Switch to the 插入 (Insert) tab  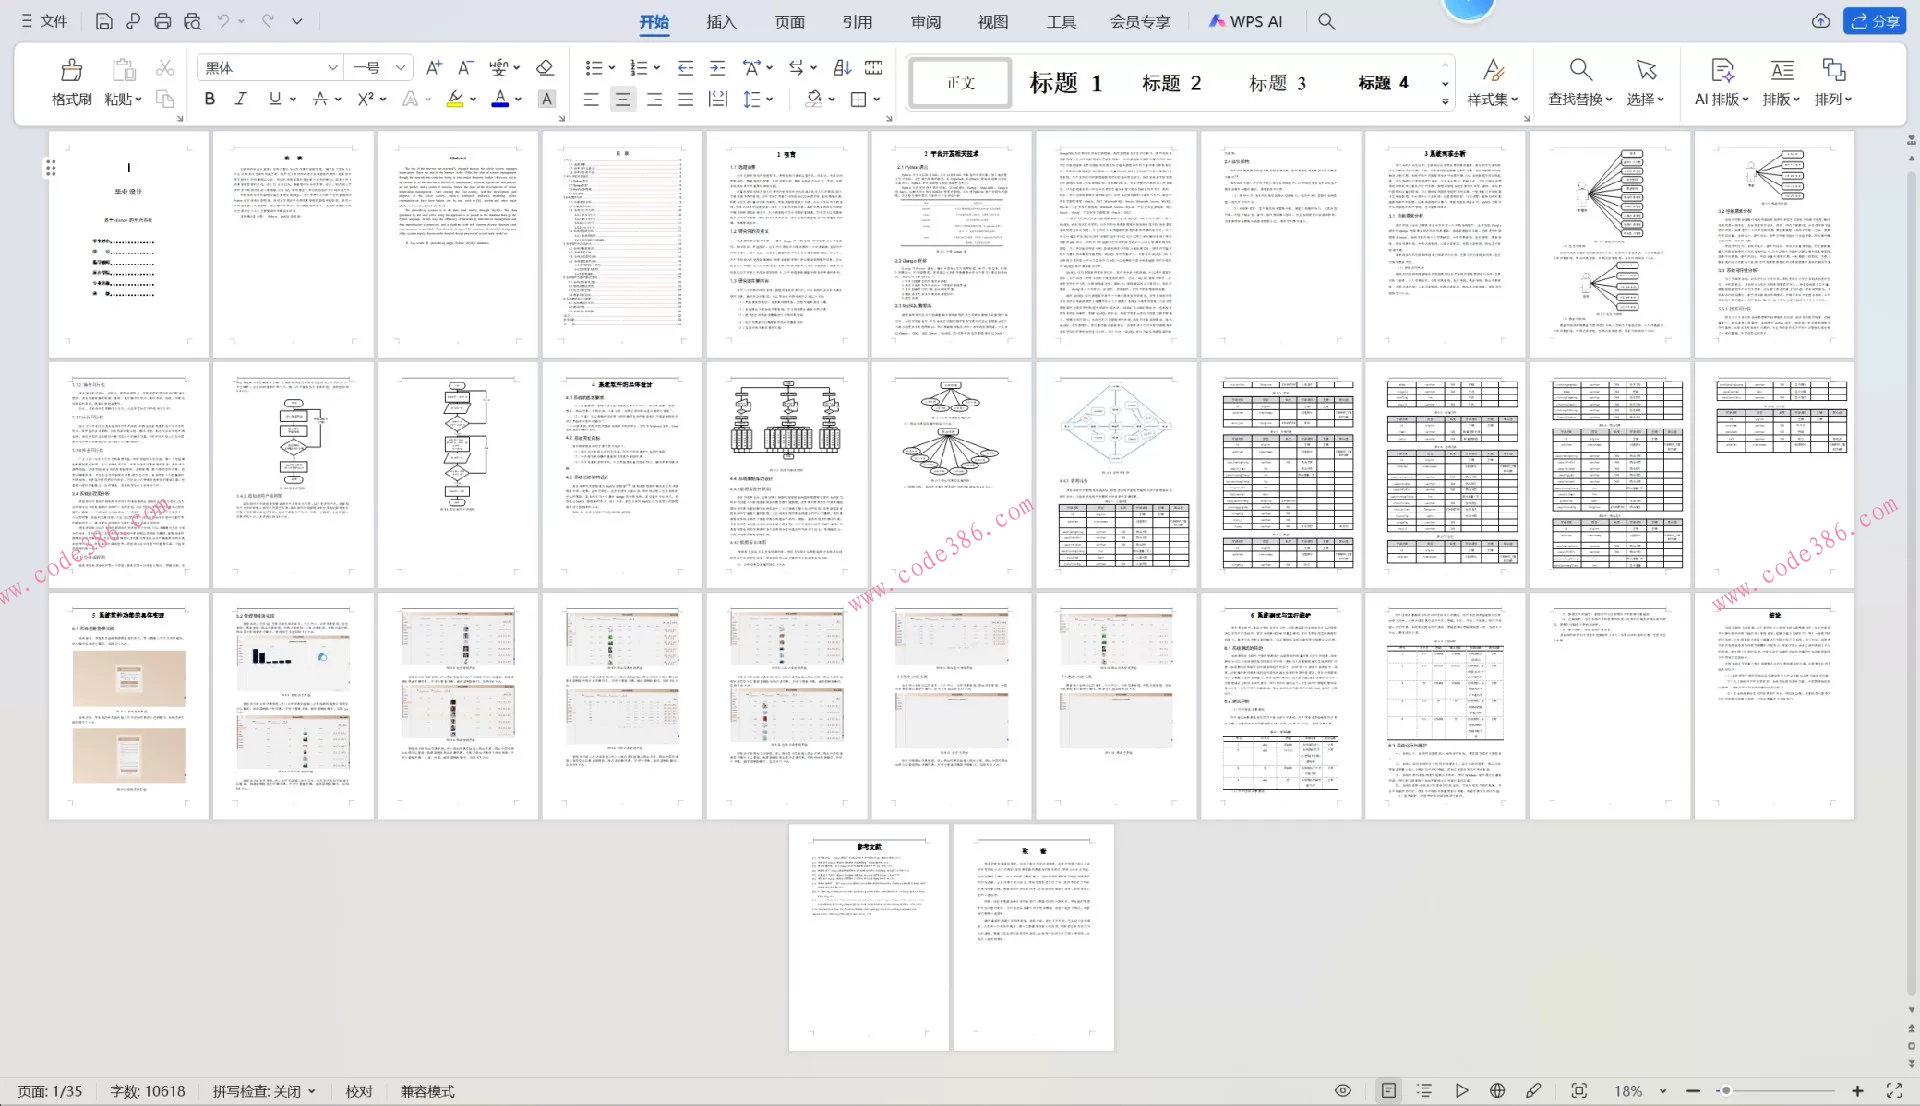(x=720, y=21)
